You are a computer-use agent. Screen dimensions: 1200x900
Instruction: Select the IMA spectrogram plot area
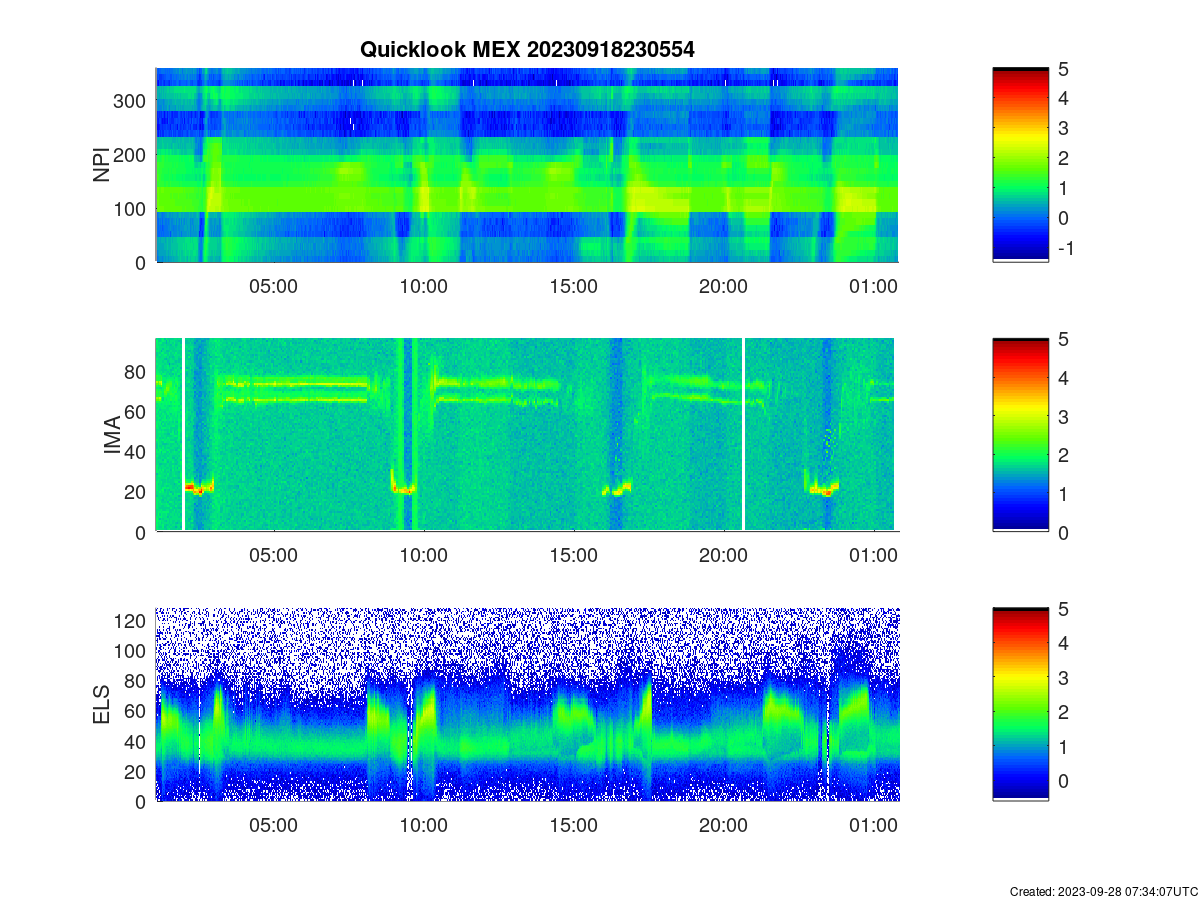(525, 434)
